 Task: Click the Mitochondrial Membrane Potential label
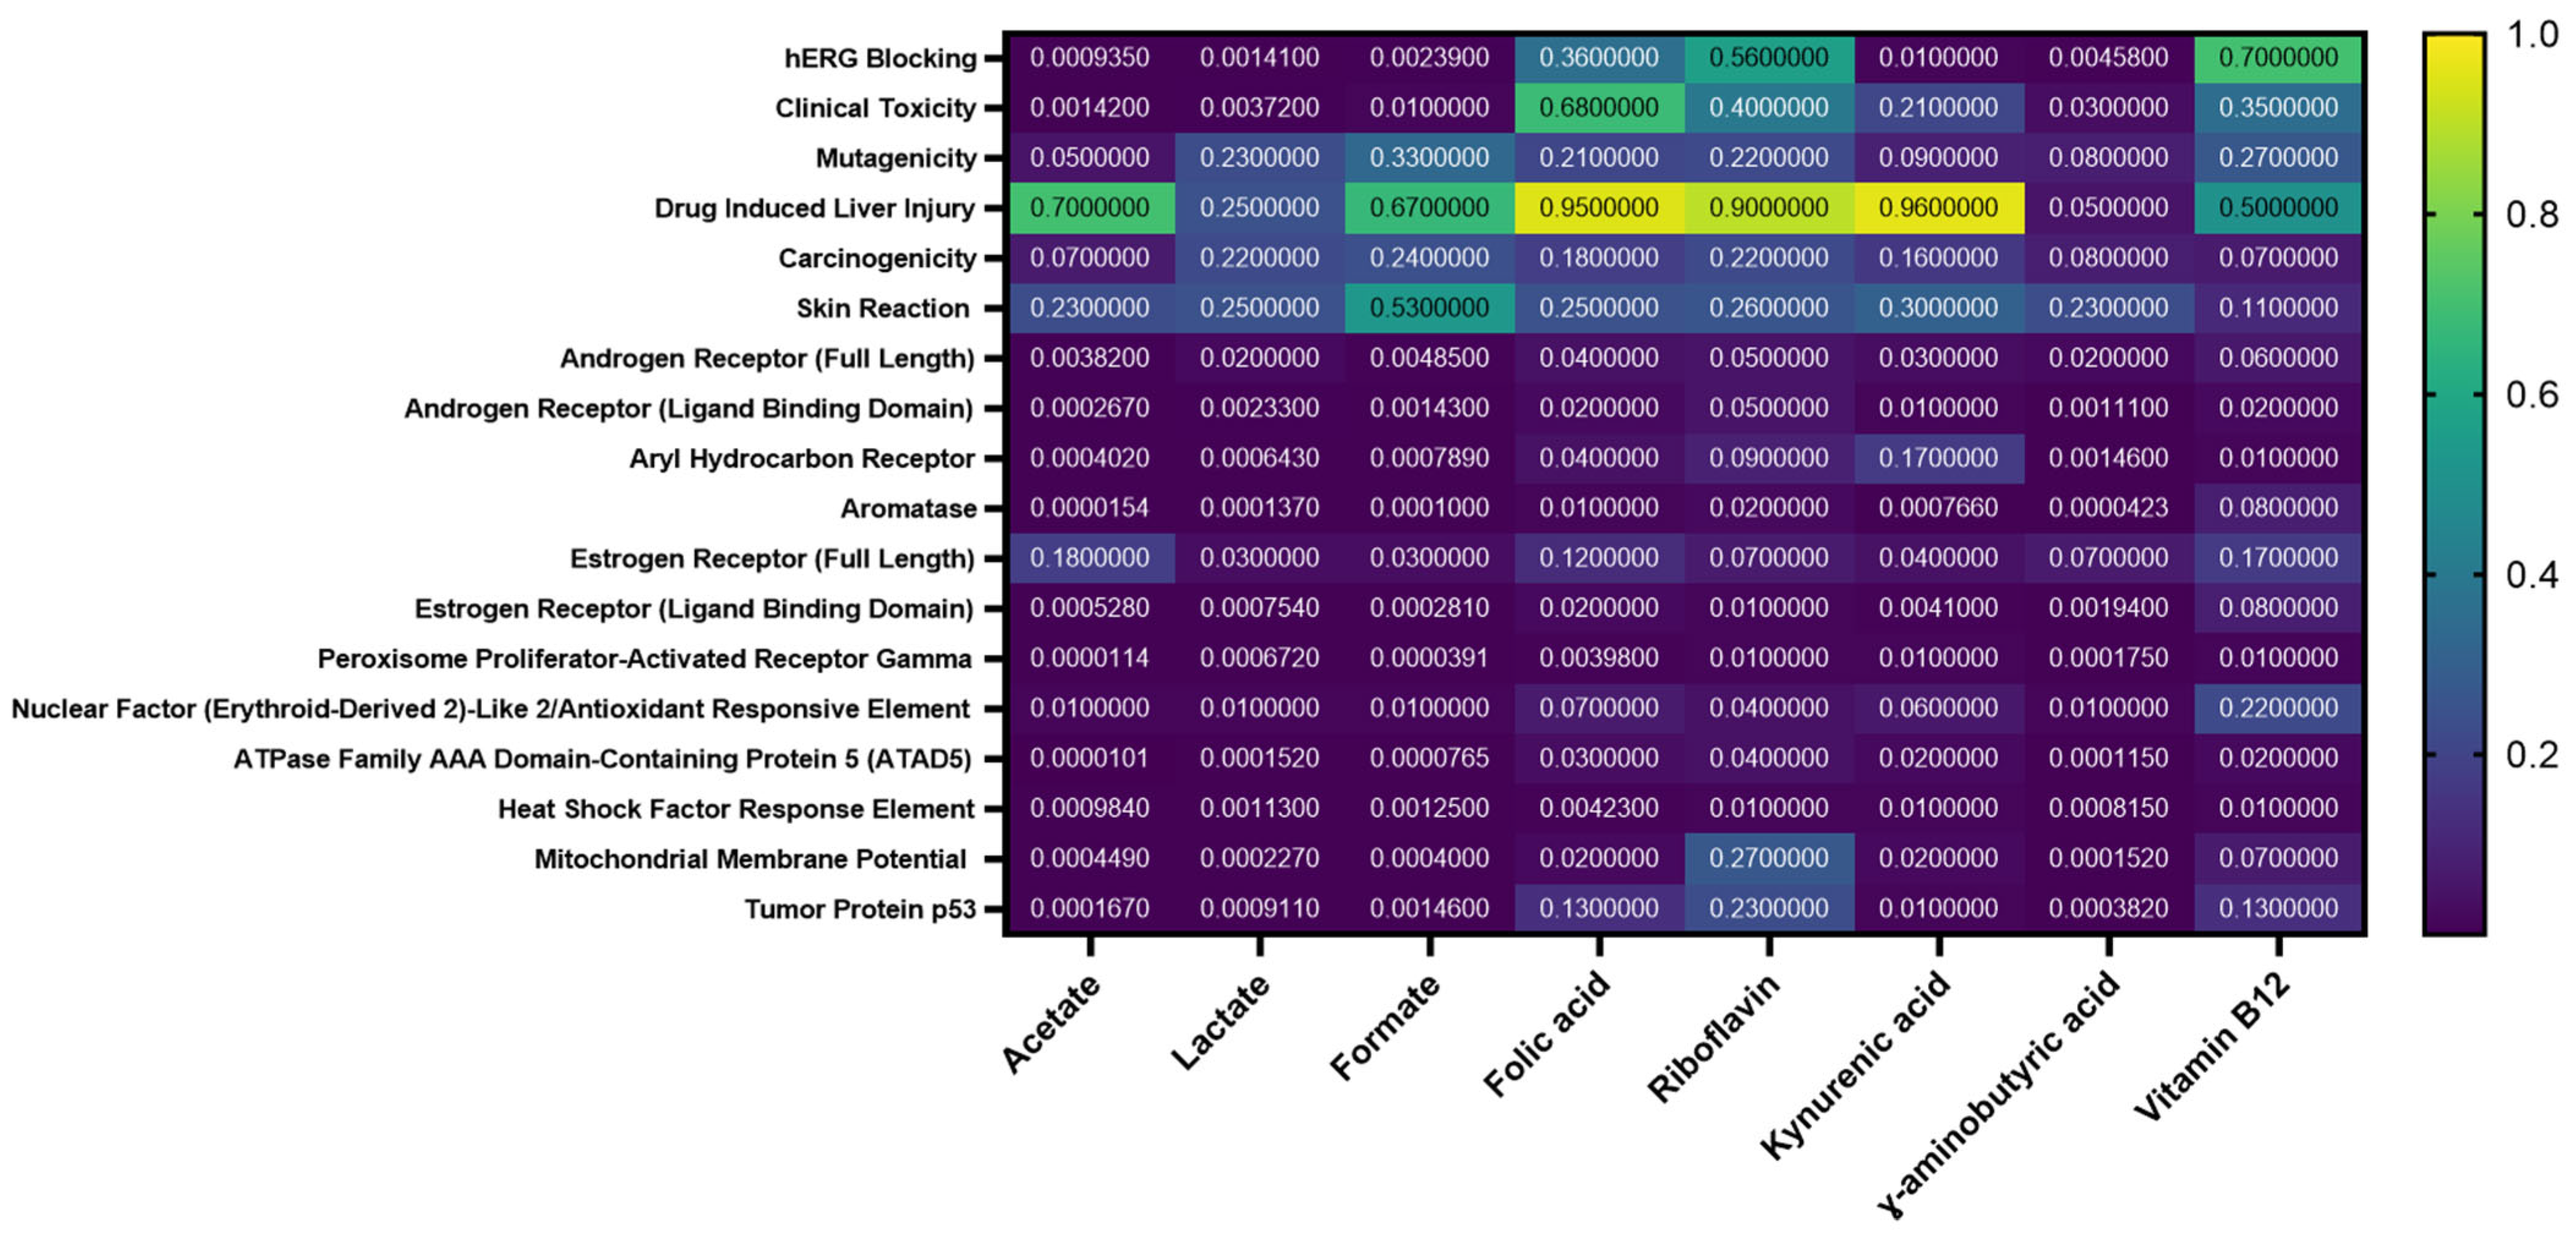tap(750, 859)
